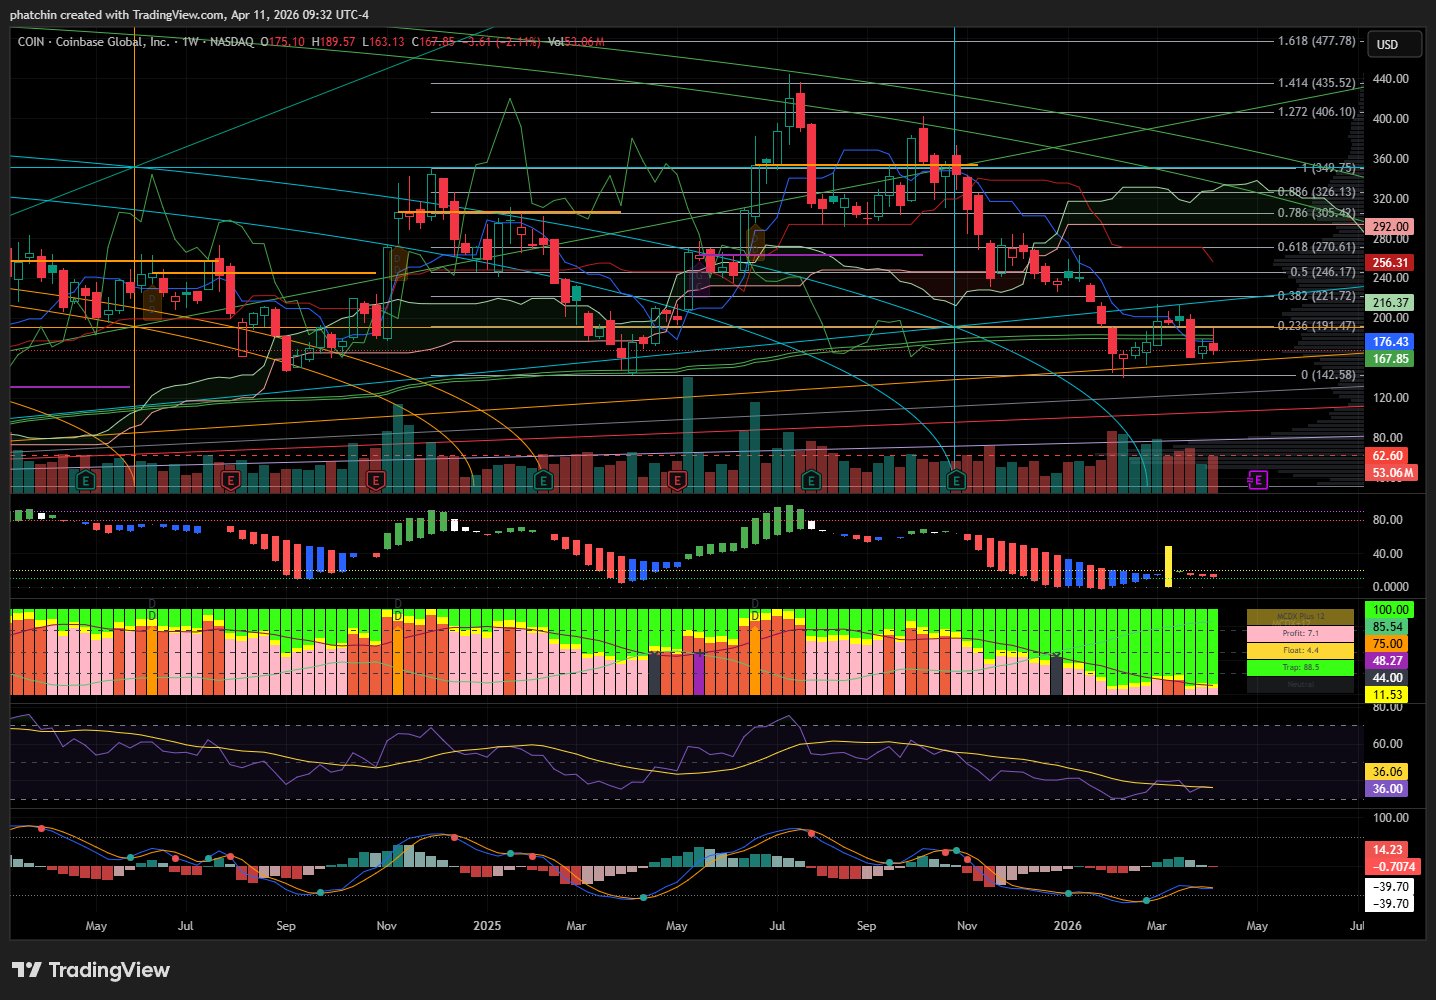Select the light green 216.37 price label
The width and height of the screenshot is (1436, 1000).
[1389, 303]
